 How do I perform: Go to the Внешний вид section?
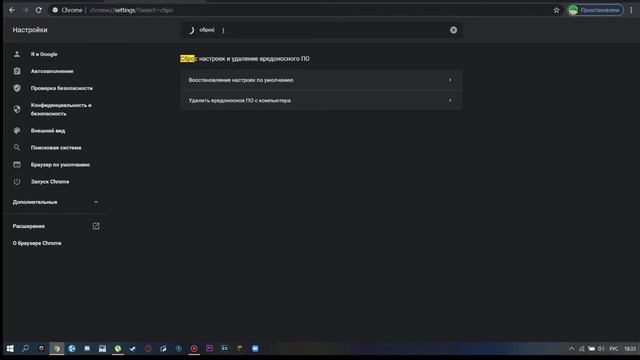coord(48,131)
